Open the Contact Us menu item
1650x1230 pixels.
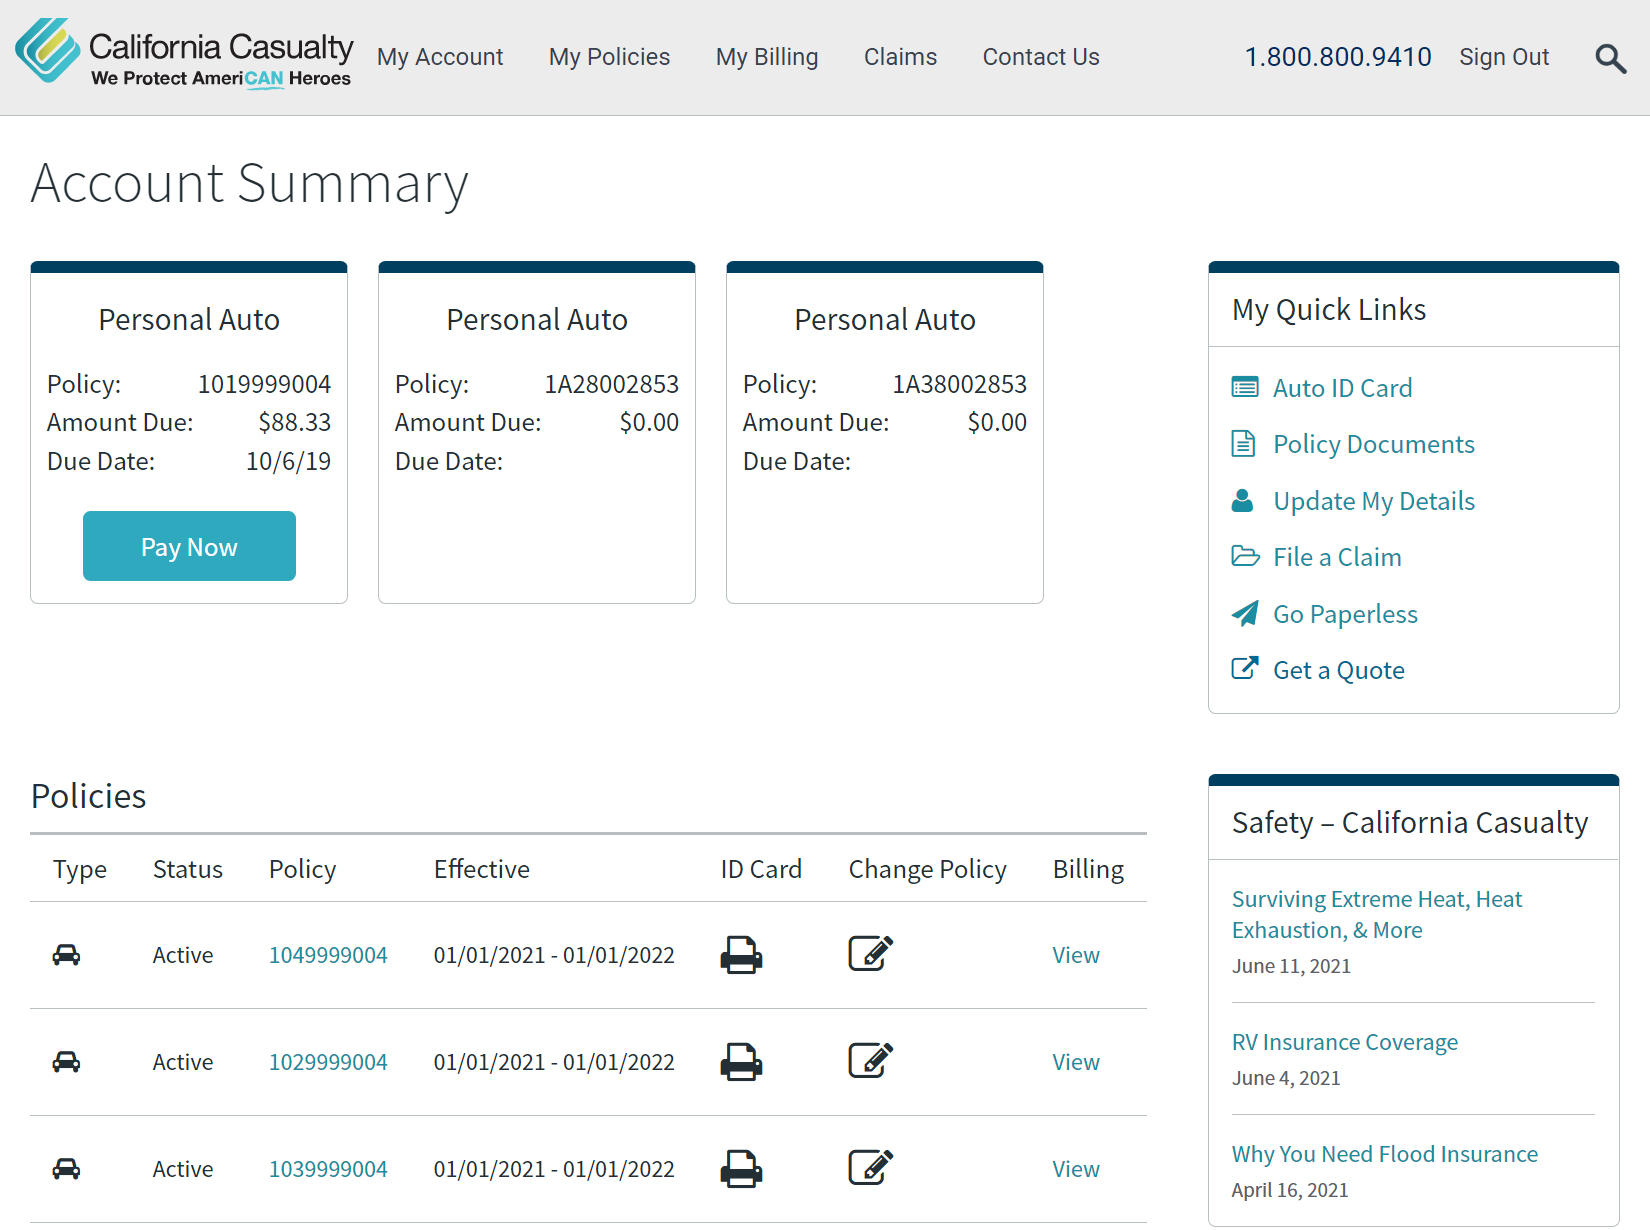point(1041,57)
